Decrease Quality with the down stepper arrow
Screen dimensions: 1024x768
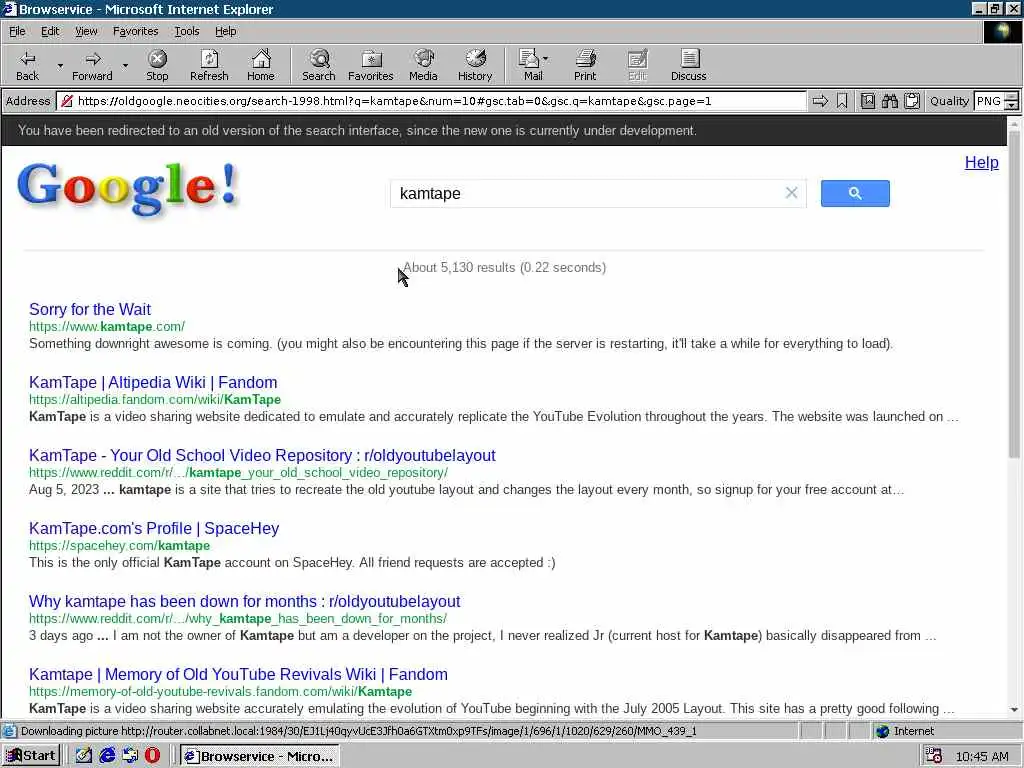(1012, 106)
